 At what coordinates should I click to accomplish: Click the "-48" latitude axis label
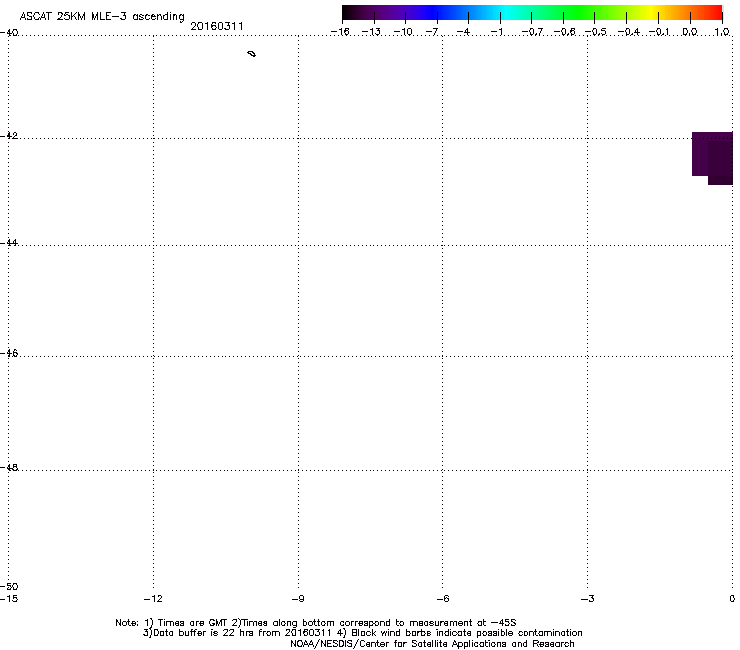tap(9, 467)
